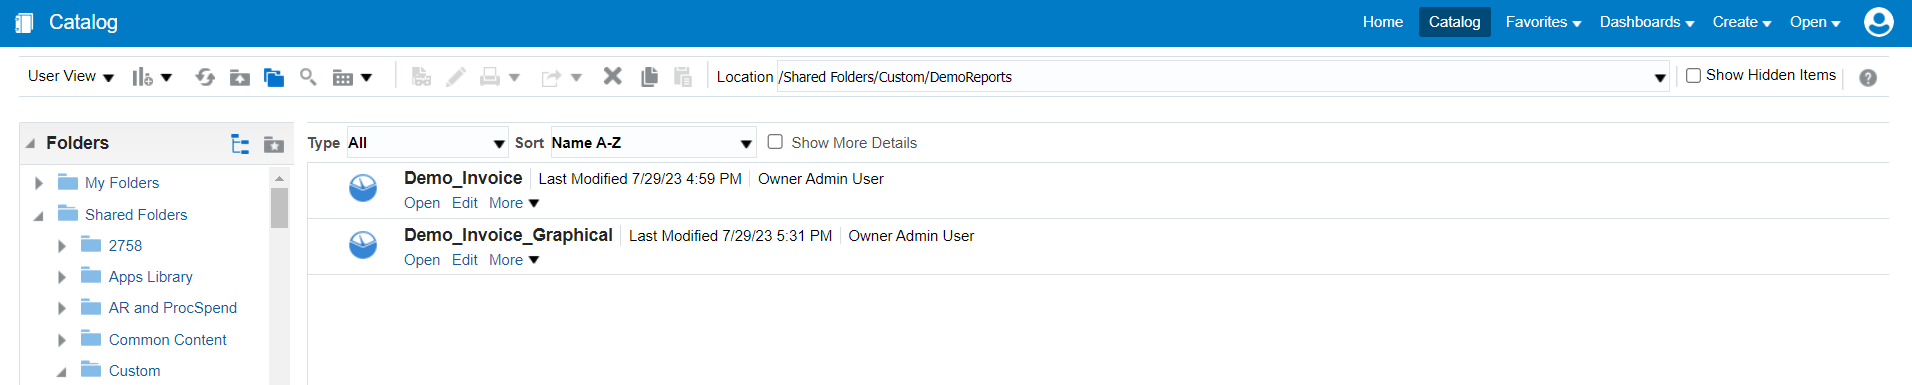Open the Type All dropdown
The image size is (1912, 385).
(427, 143)
